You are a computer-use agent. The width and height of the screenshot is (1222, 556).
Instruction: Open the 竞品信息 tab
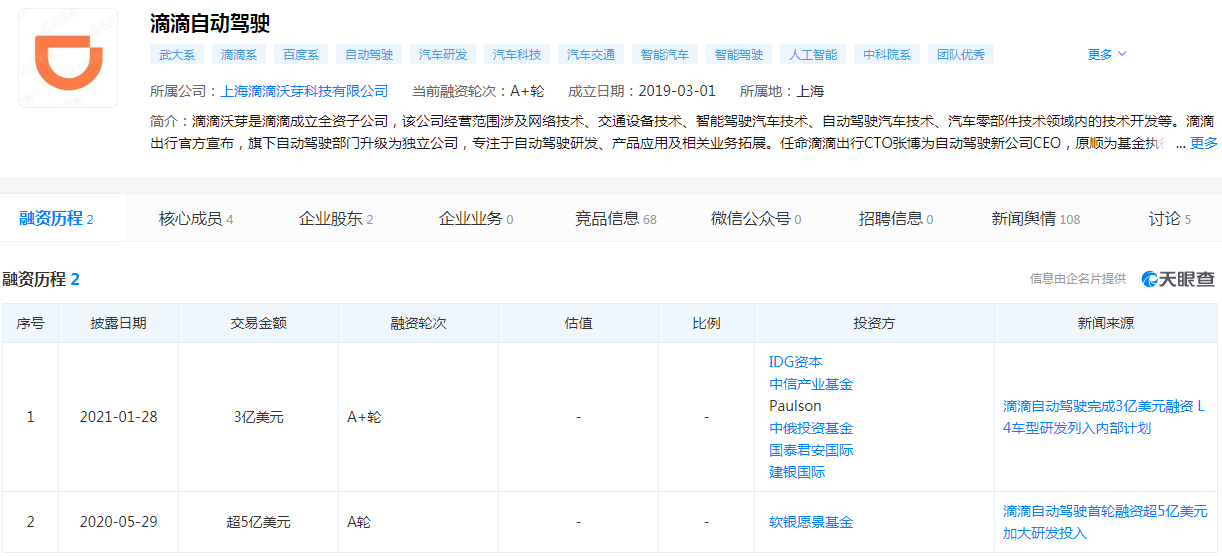coord(616,218)
